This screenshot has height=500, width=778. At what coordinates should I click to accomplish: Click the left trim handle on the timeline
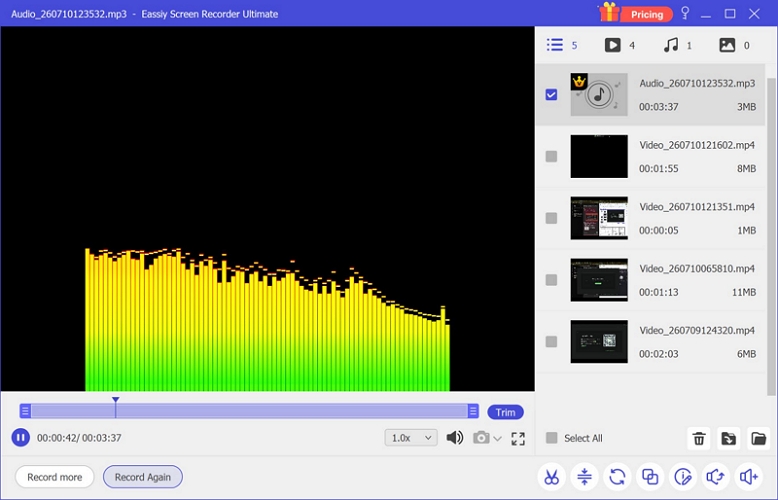(x=25, y=411)
